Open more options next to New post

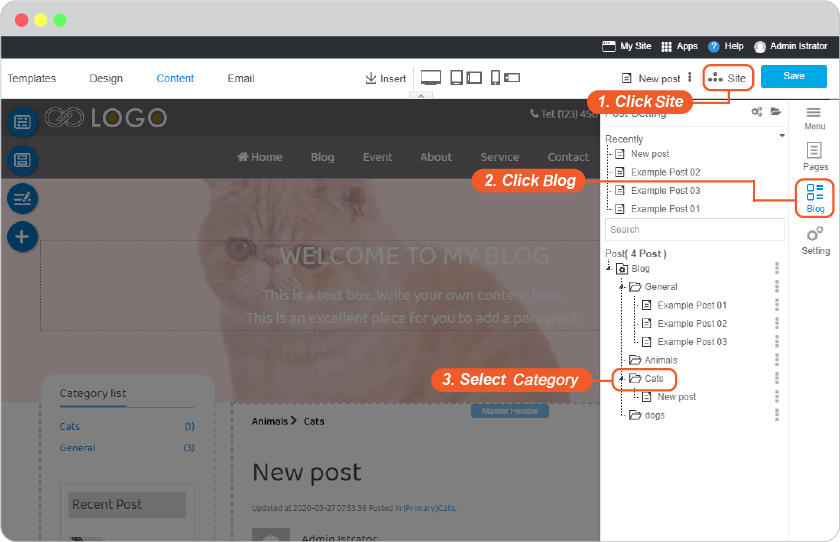point(689,77)
